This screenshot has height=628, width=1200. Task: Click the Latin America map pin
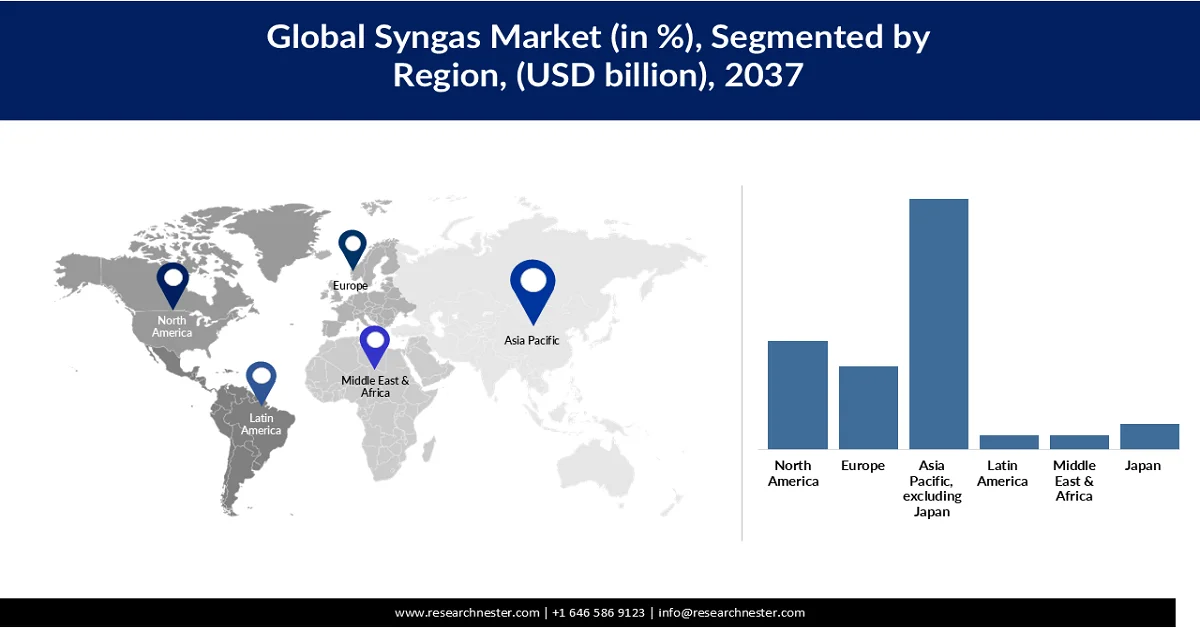261,385
